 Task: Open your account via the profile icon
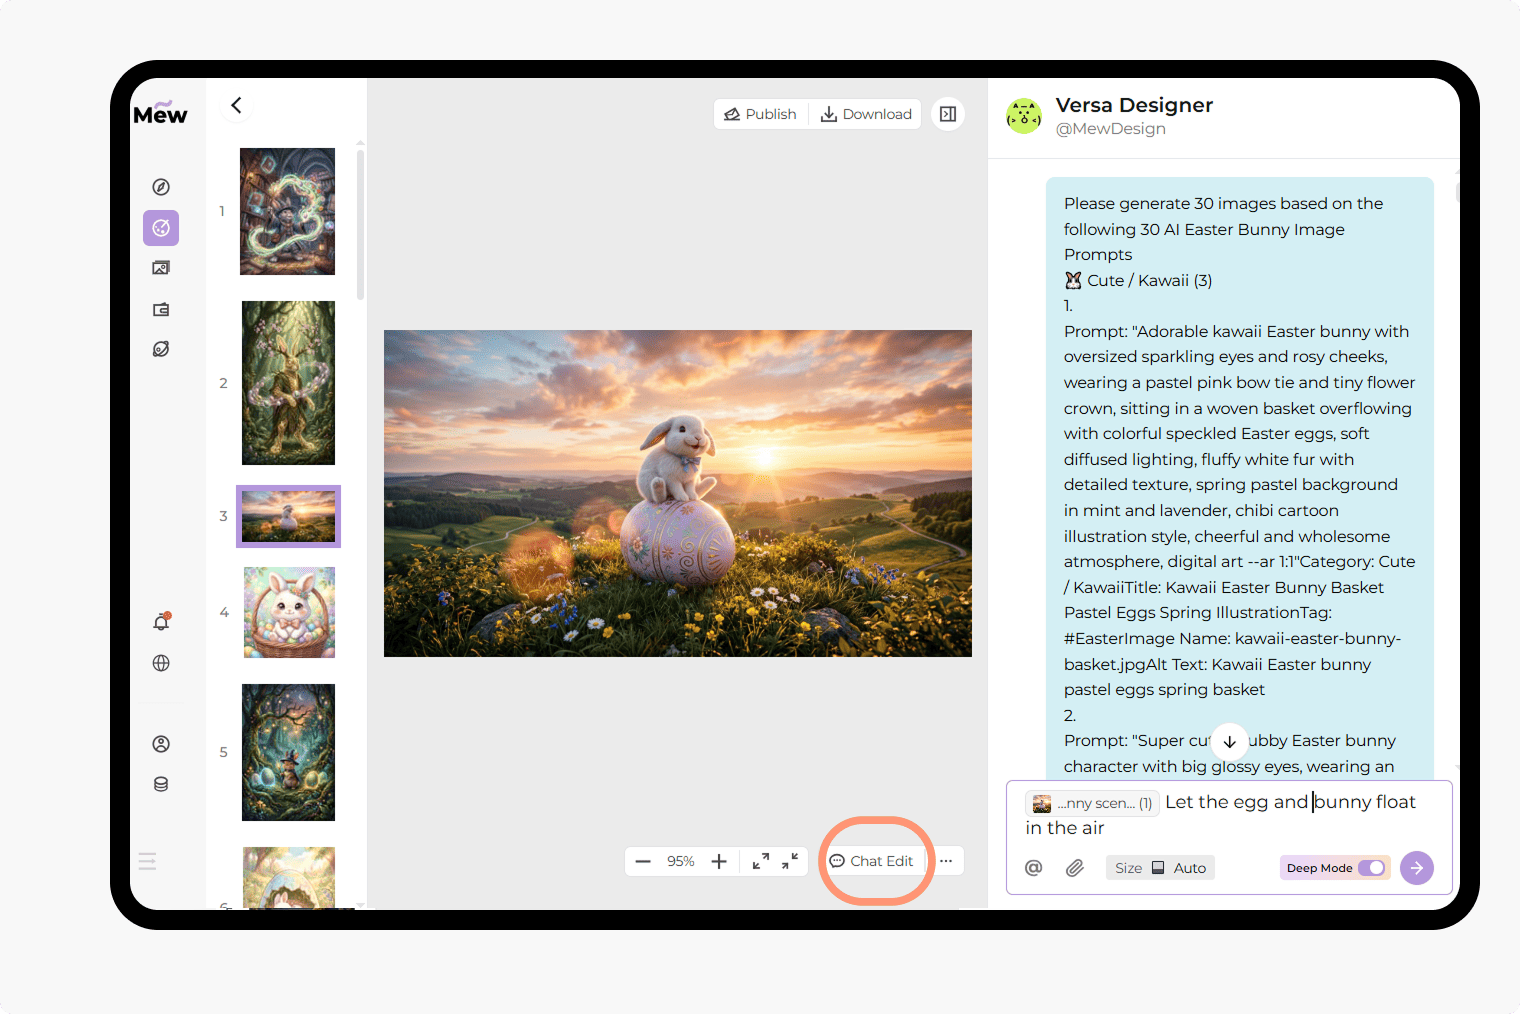[160, 743]
